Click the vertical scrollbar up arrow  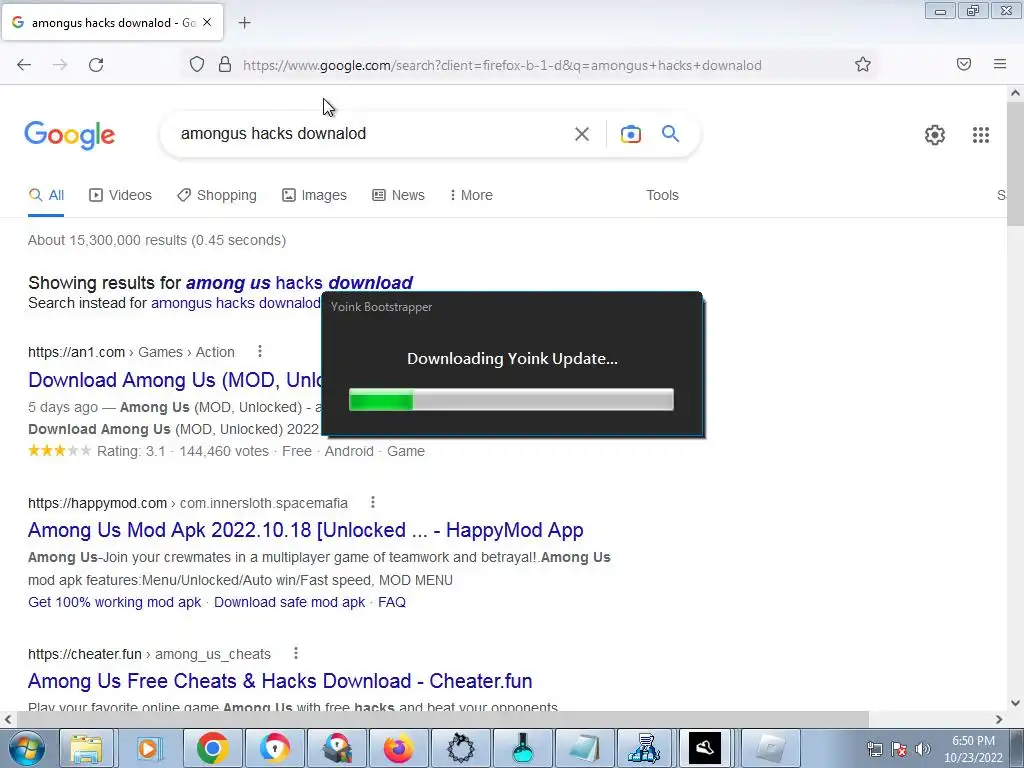click(1016, 93)
